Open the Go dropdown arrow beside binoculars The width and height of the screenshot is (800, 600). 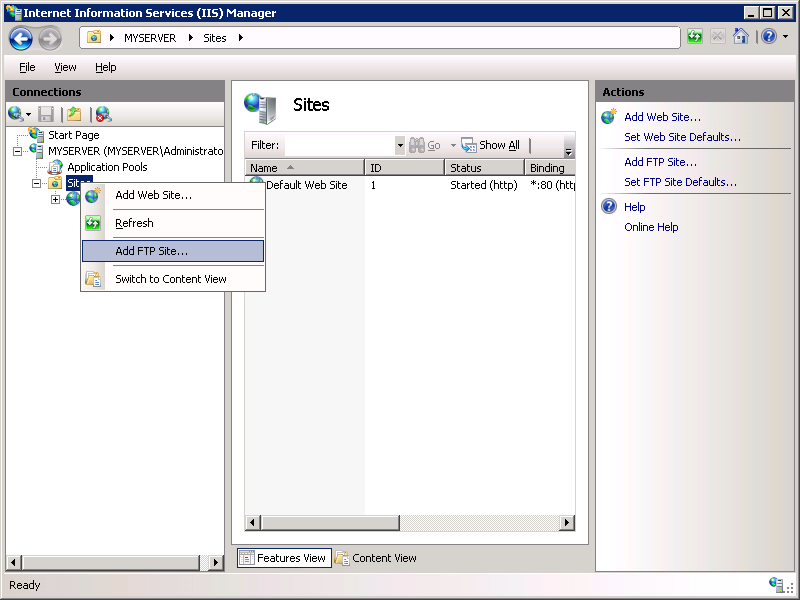click(453, 144)
